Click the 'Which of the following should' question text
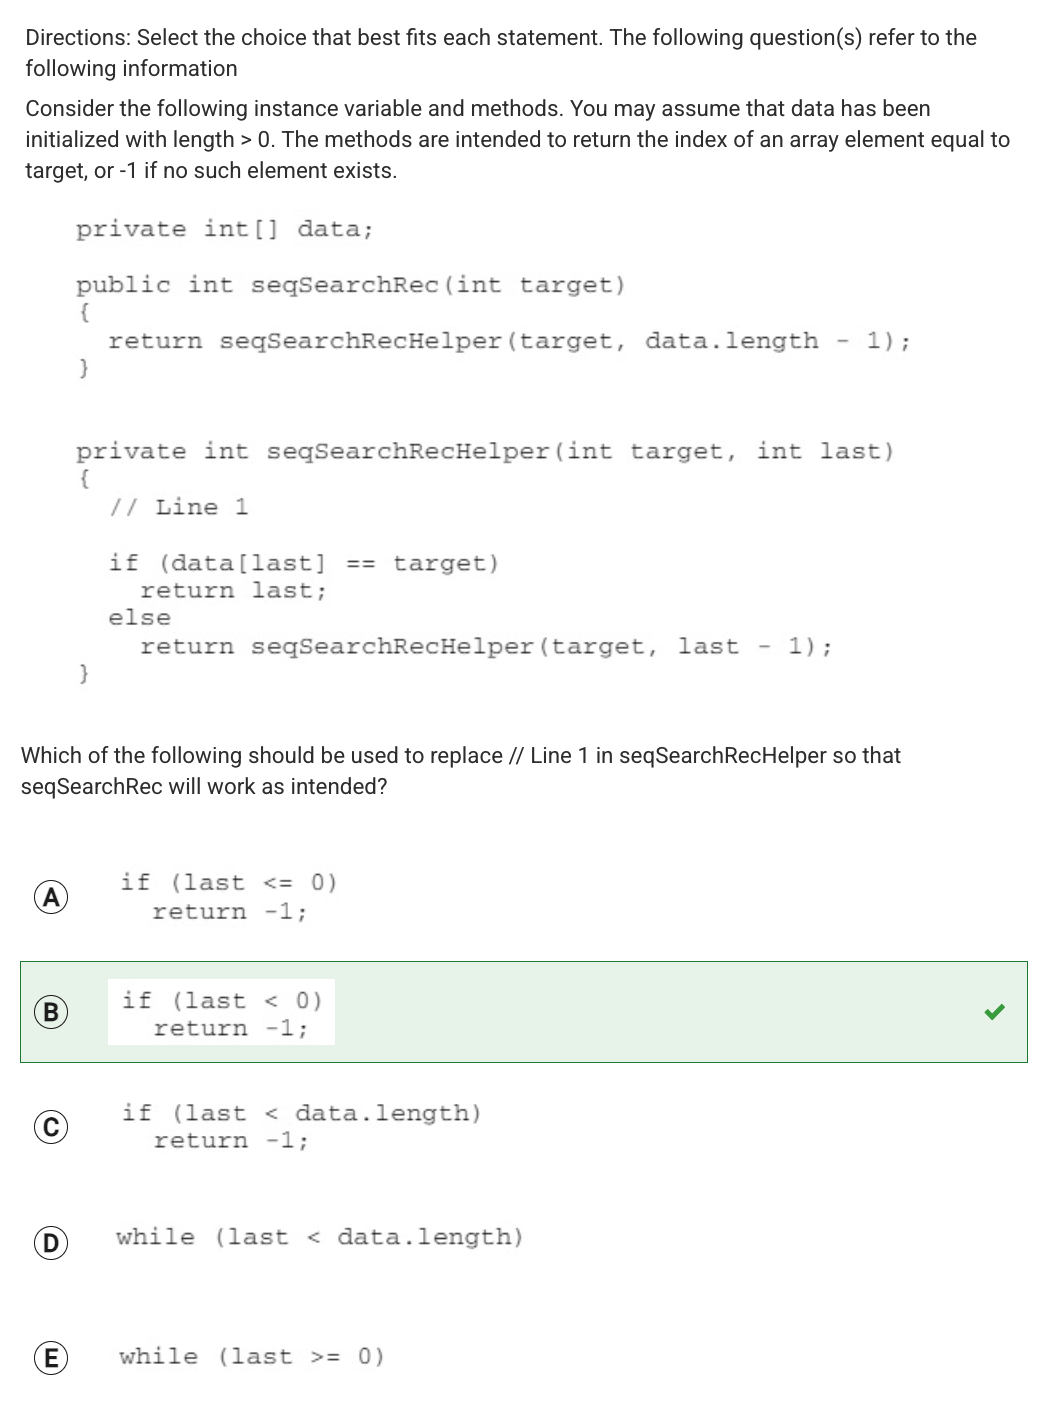 coord(461,770)
